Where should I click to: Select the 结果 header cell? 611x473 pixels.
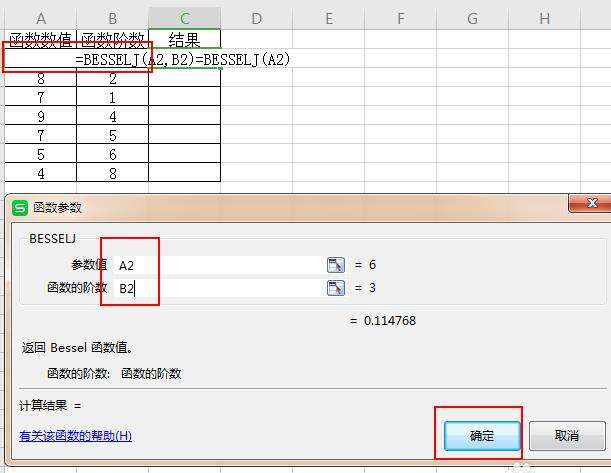185,39
